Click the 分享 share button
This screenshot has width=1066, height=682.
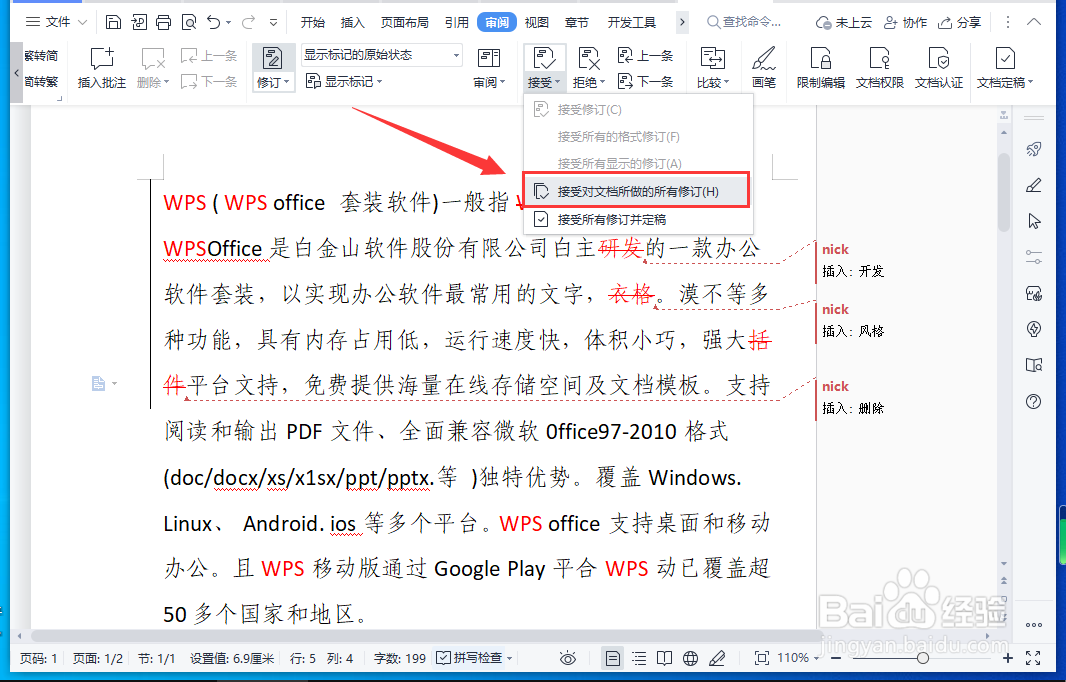959,22
